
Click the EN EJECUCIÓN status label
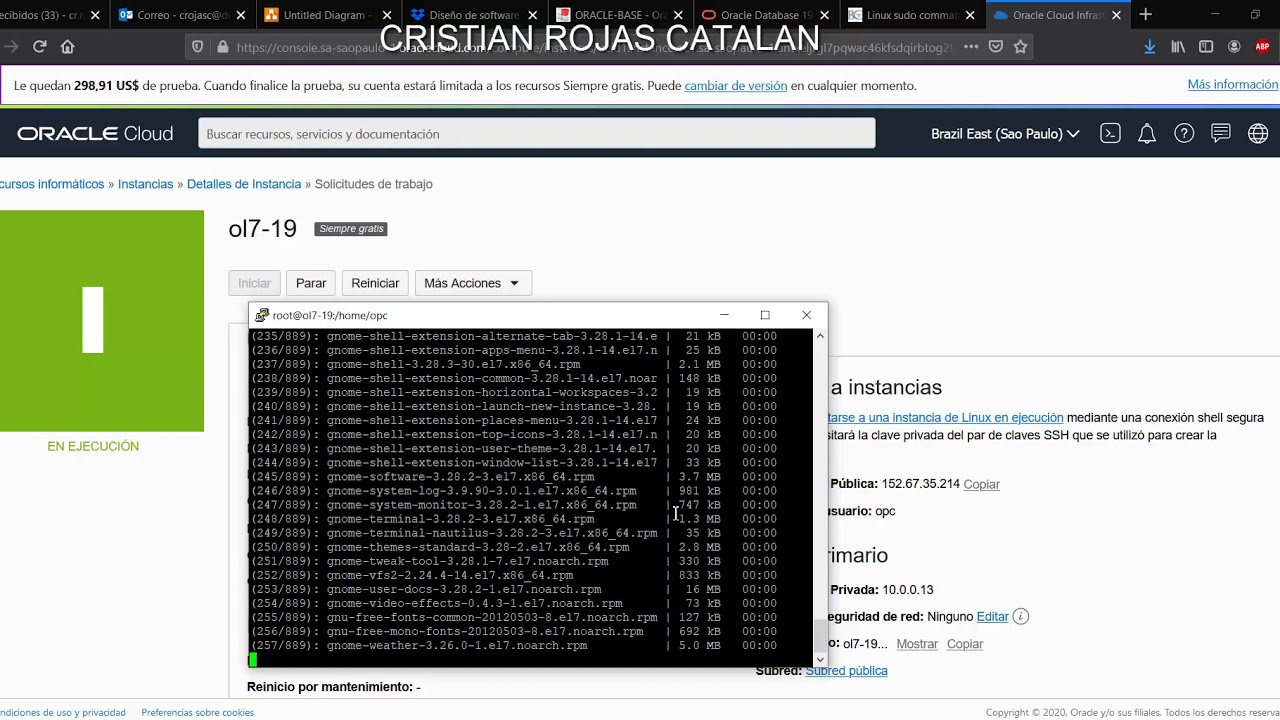coord(93,447)
